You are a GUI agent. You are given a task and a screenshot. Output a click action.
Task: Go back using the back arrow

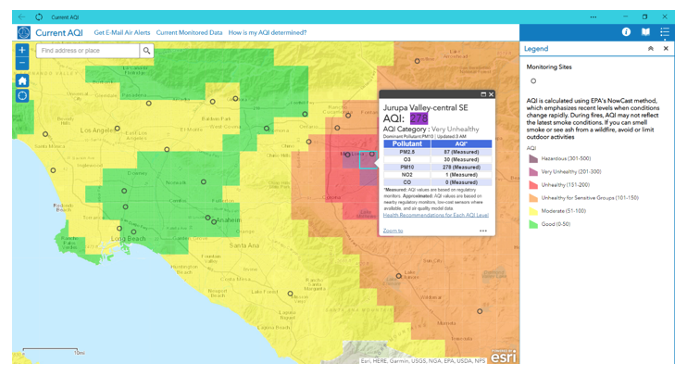point(21,17)
